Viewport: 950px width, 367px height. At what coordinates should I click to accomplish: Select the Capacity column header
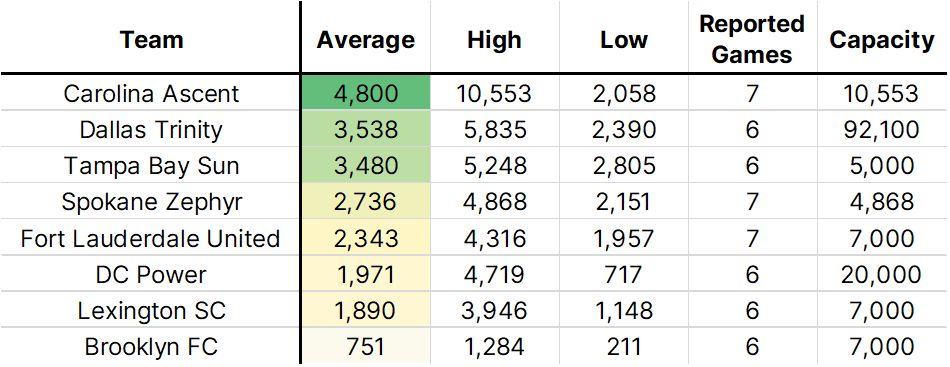(882, 40)
